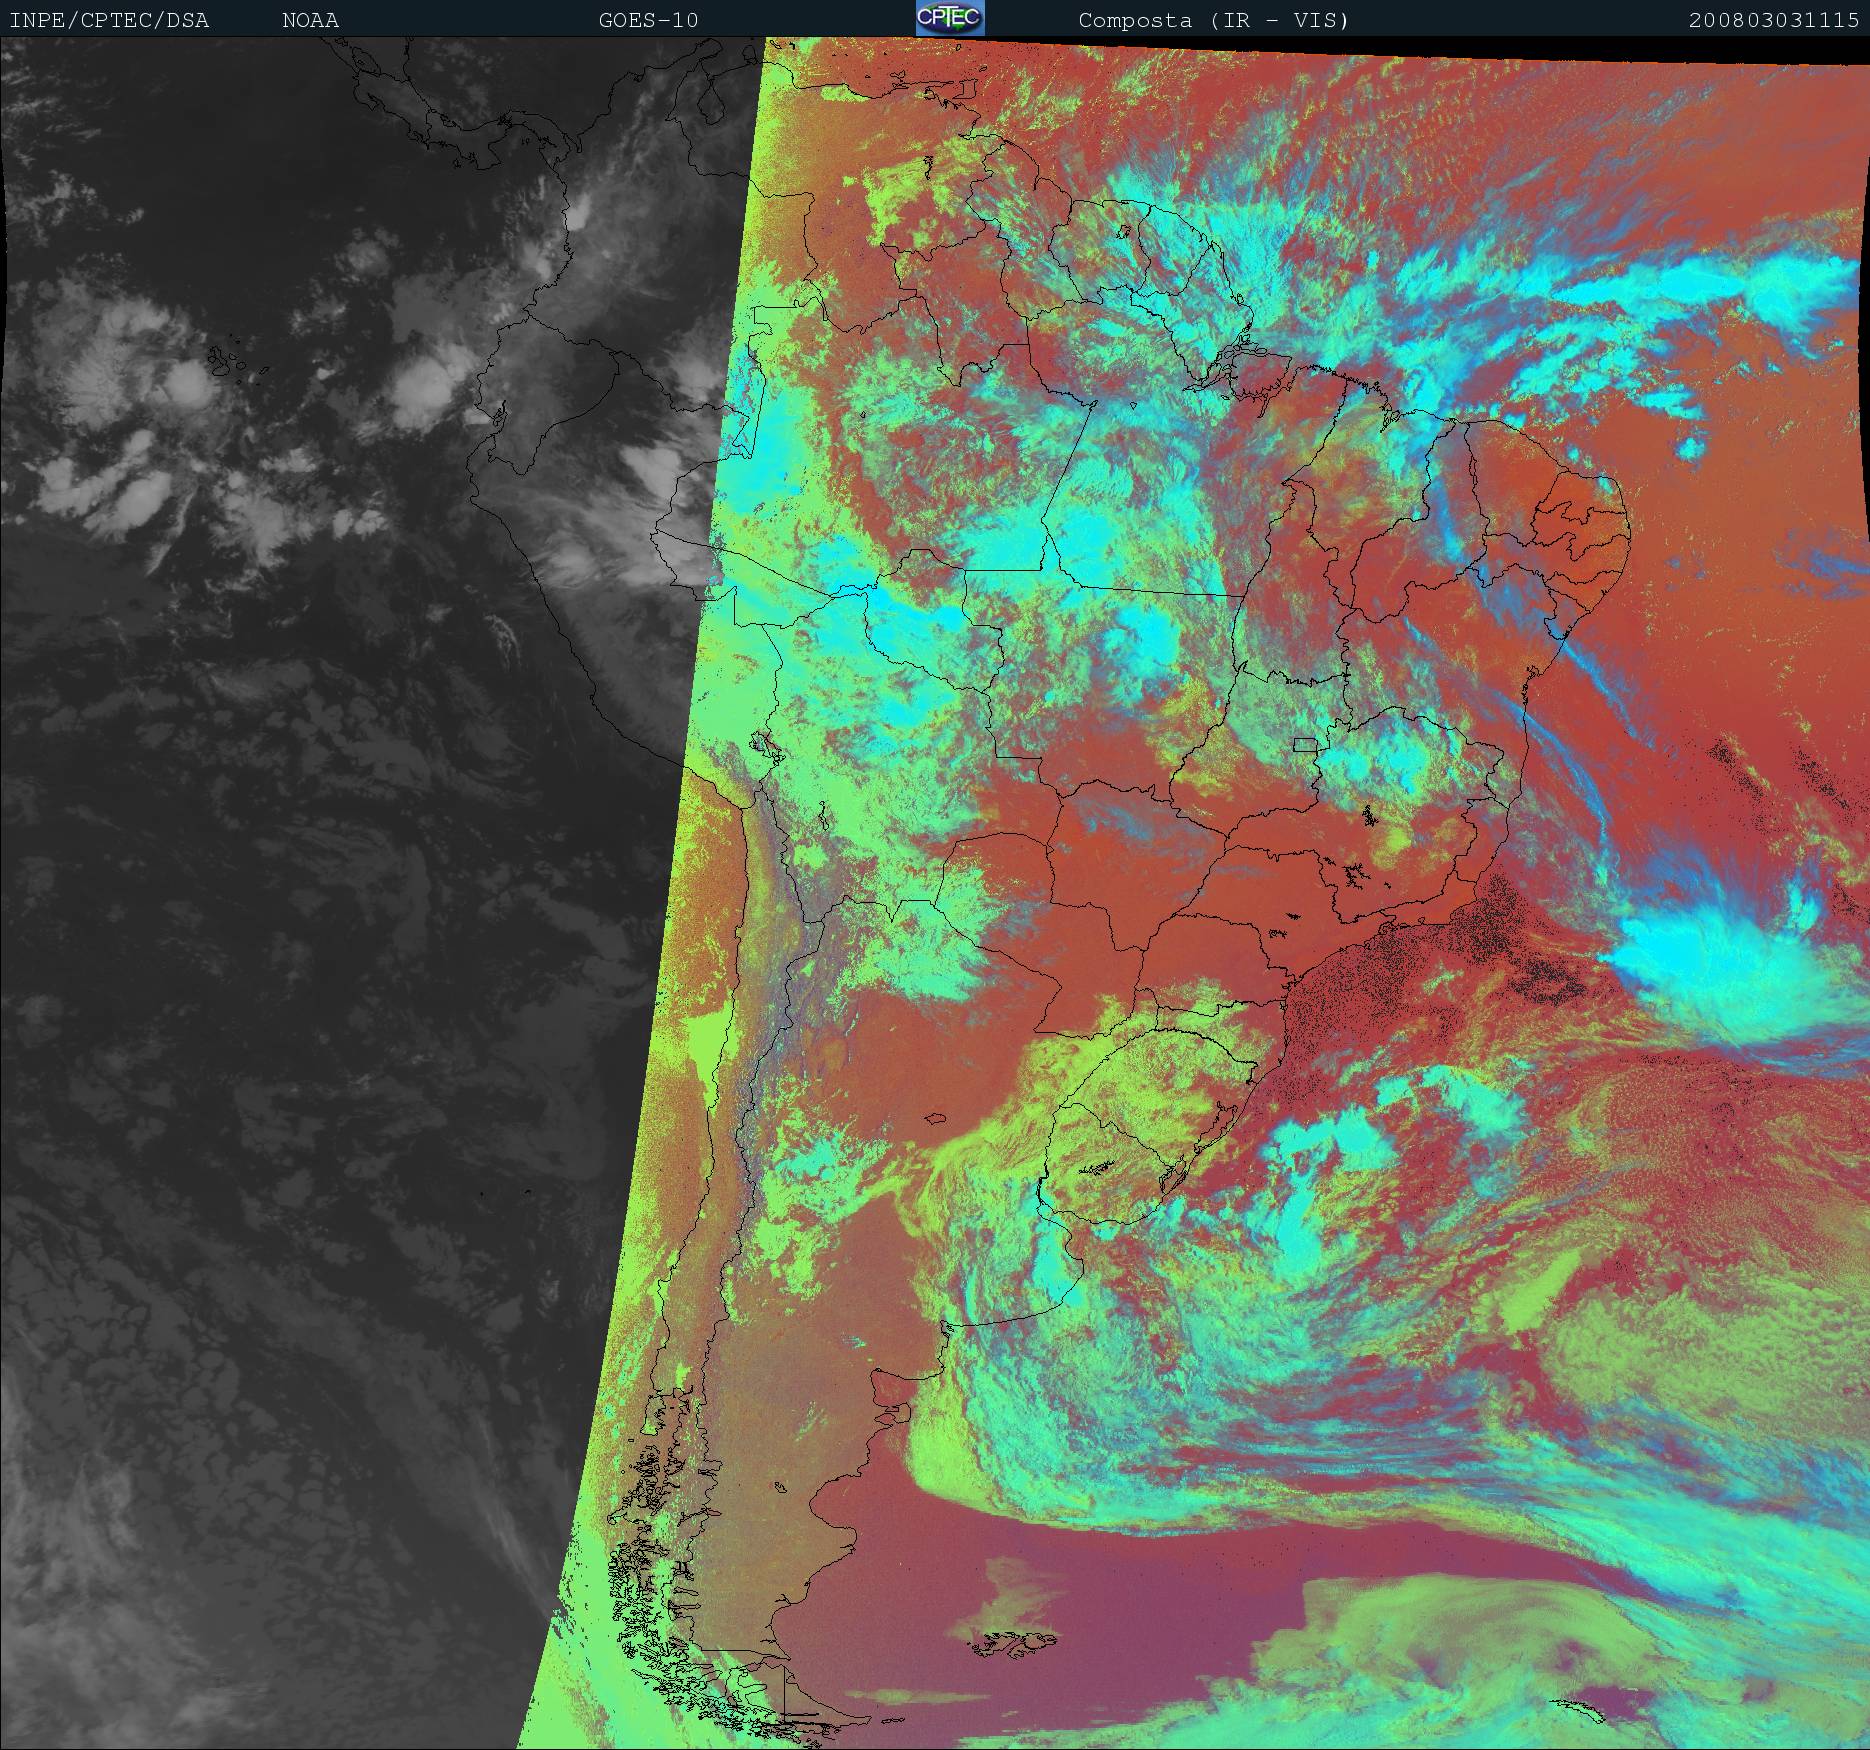Select the INPE/CPTEC/DSA header label
Viewport: 1870px width, 1750px height.
click(x=109, y=20)
